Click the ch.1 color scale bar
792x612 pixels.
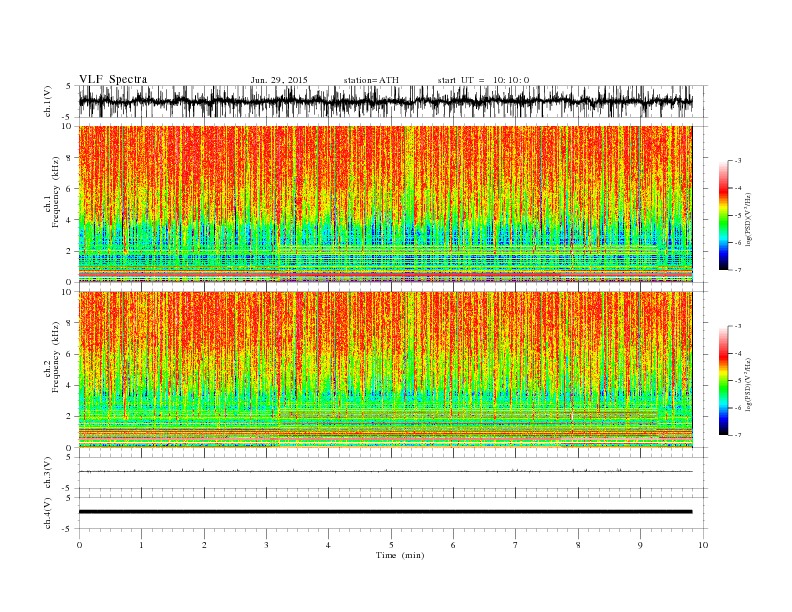click(x=723, y=215)
